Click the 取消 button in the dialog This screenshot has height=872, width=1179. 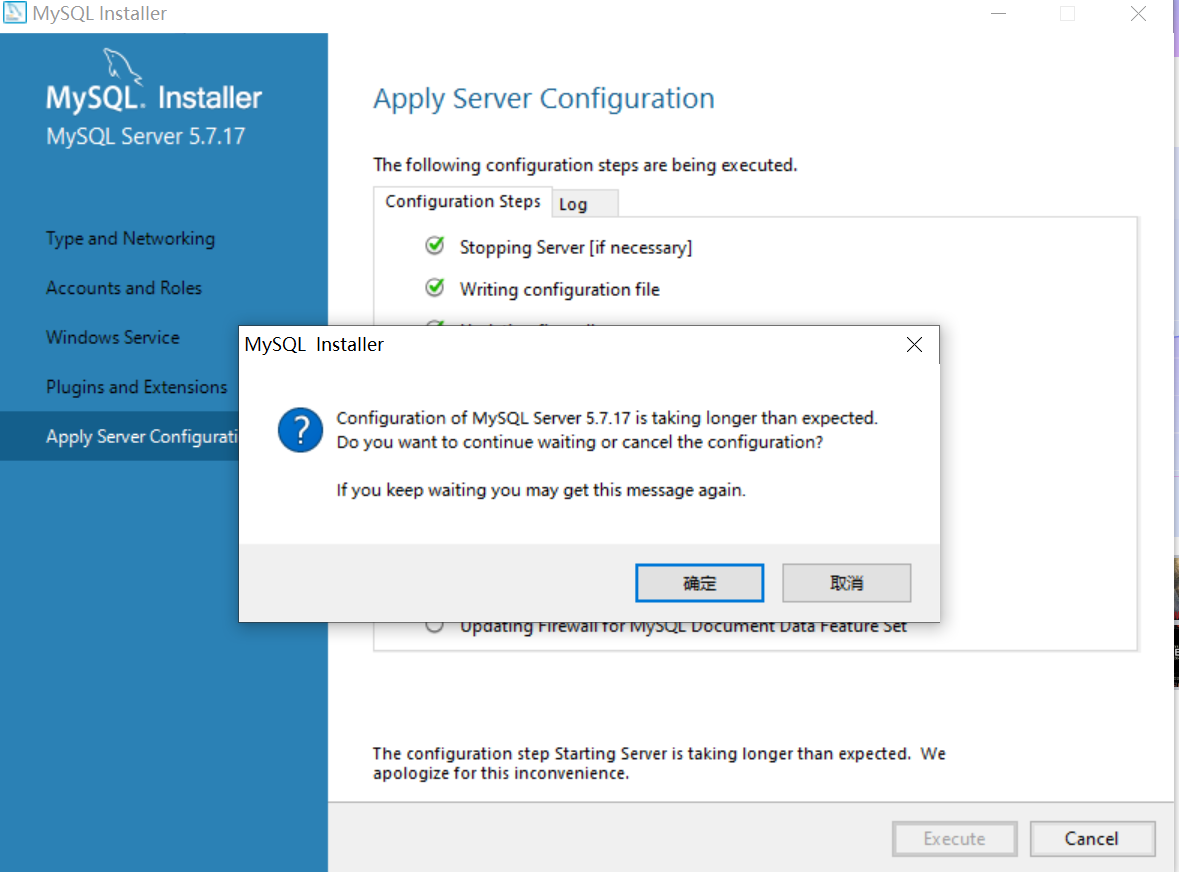tap(847, 583)
